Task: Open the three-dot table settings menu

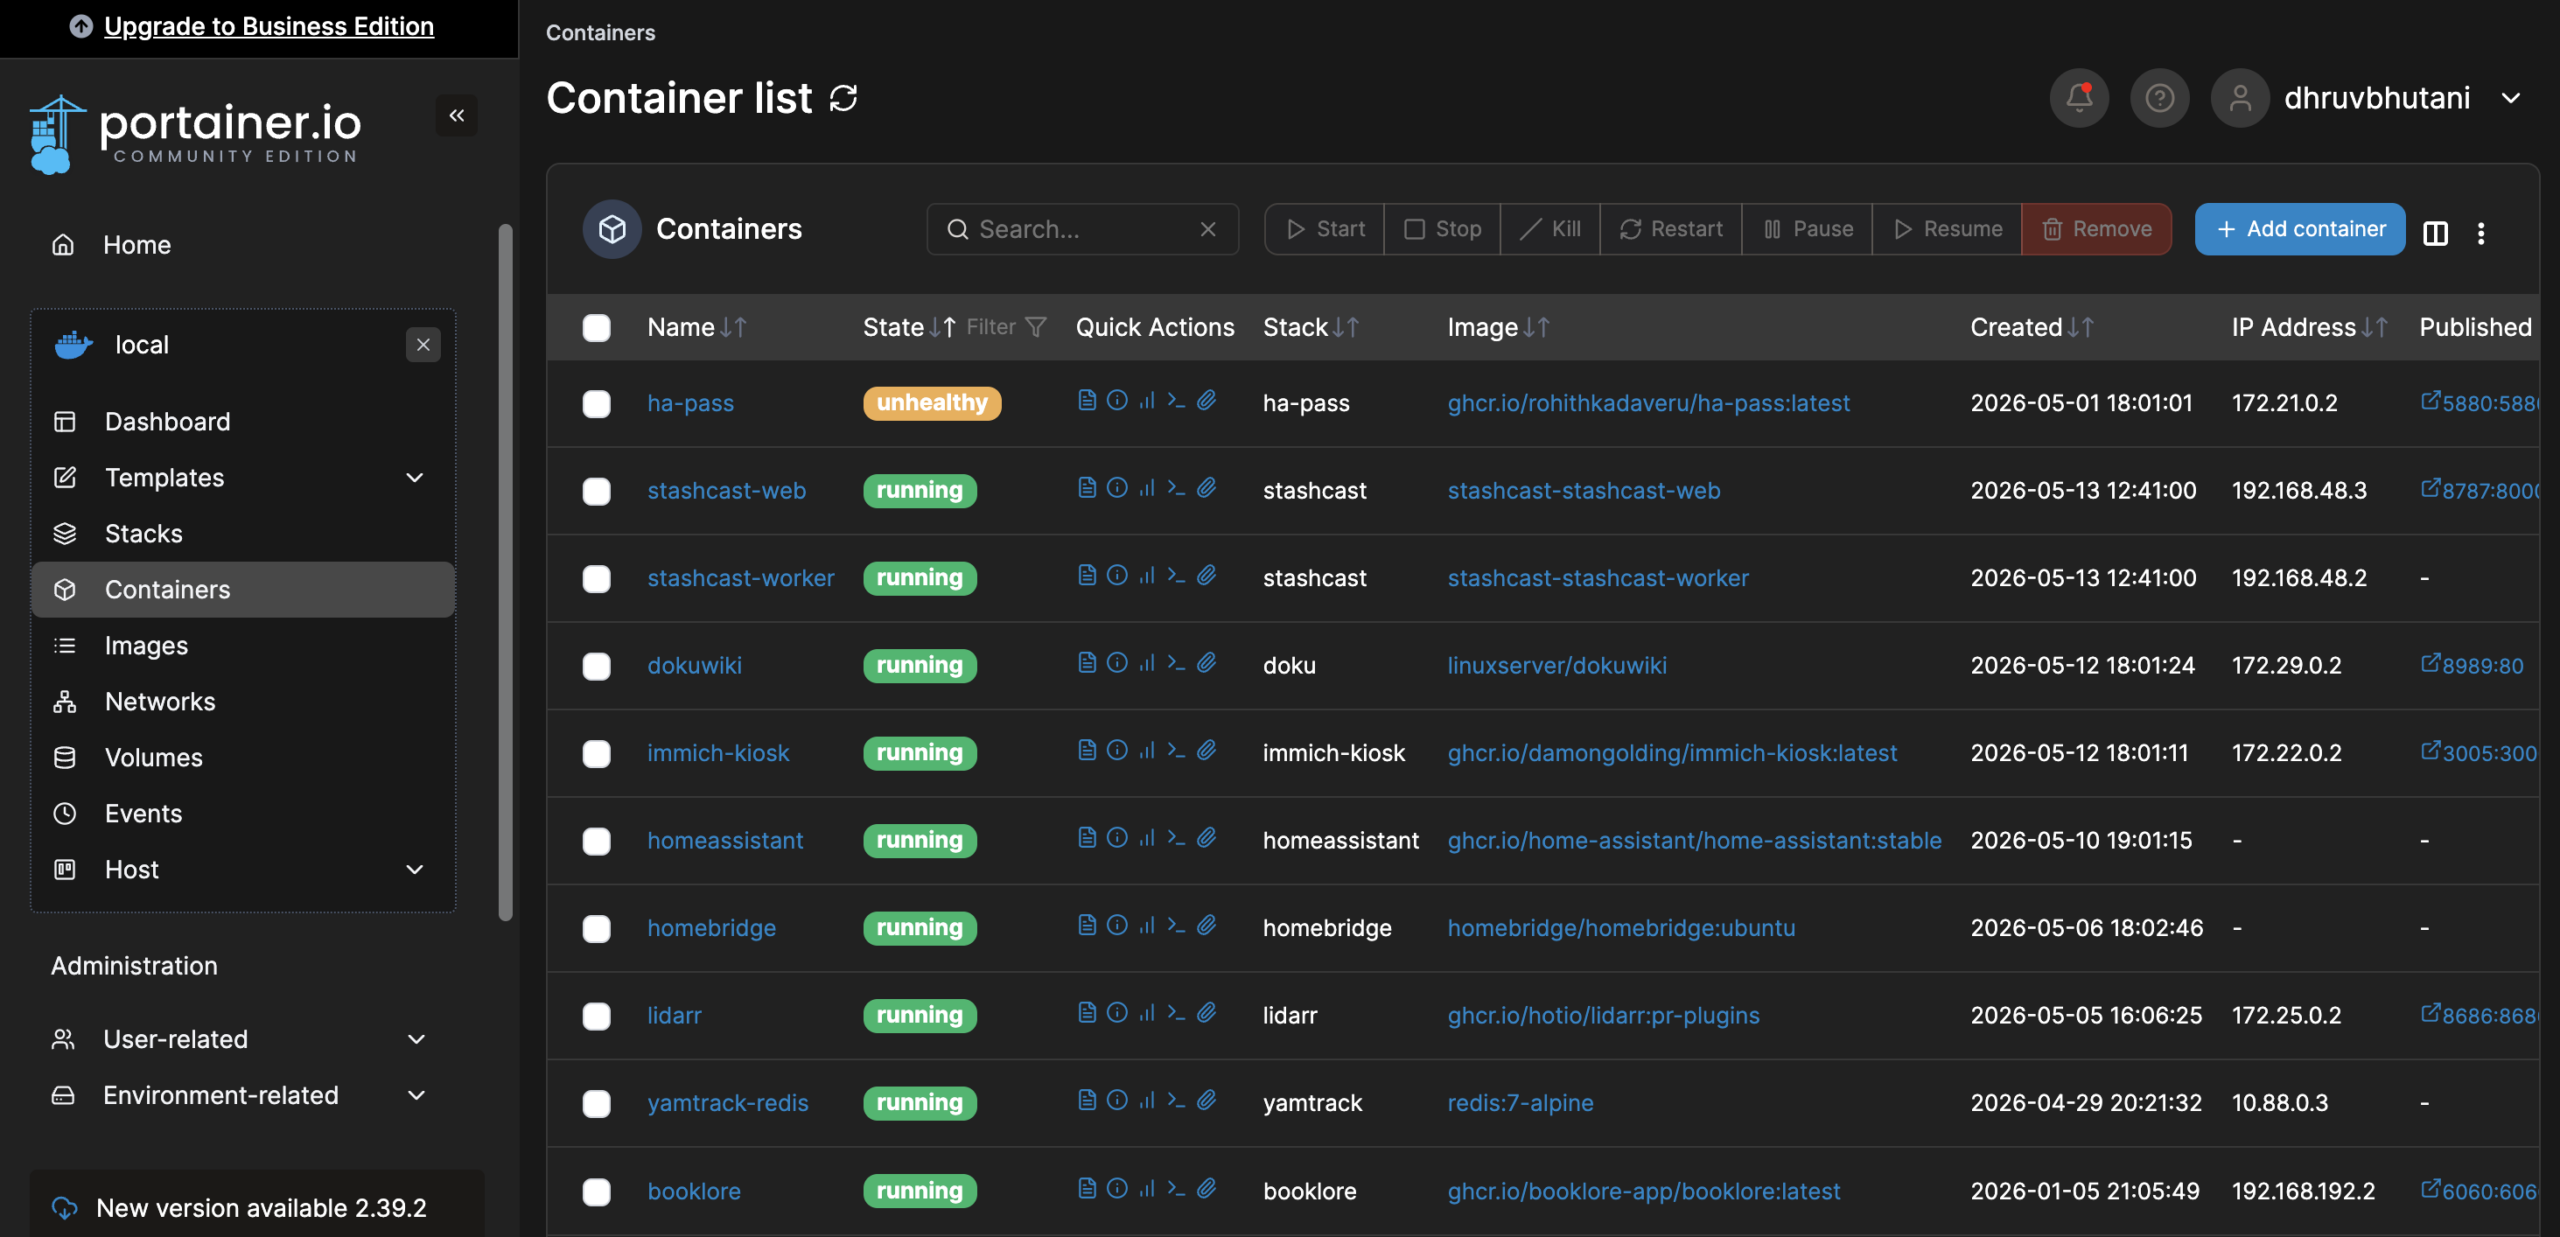Action: pos(2481,232)
